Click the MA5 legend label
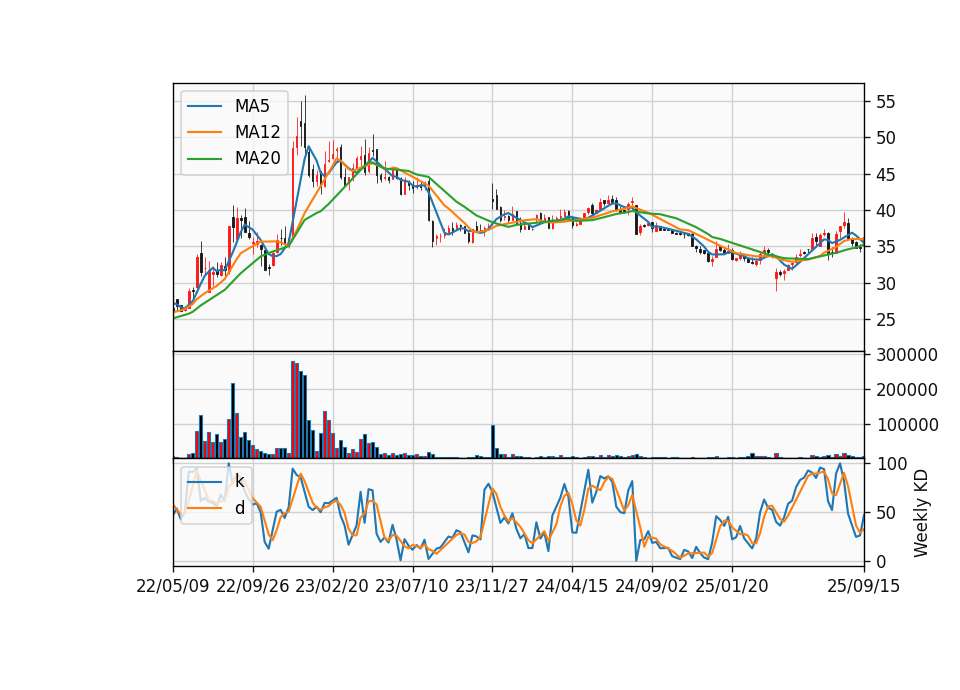This screenshot has height=690, width=960. pyautogui.click(x=252, y=106)
